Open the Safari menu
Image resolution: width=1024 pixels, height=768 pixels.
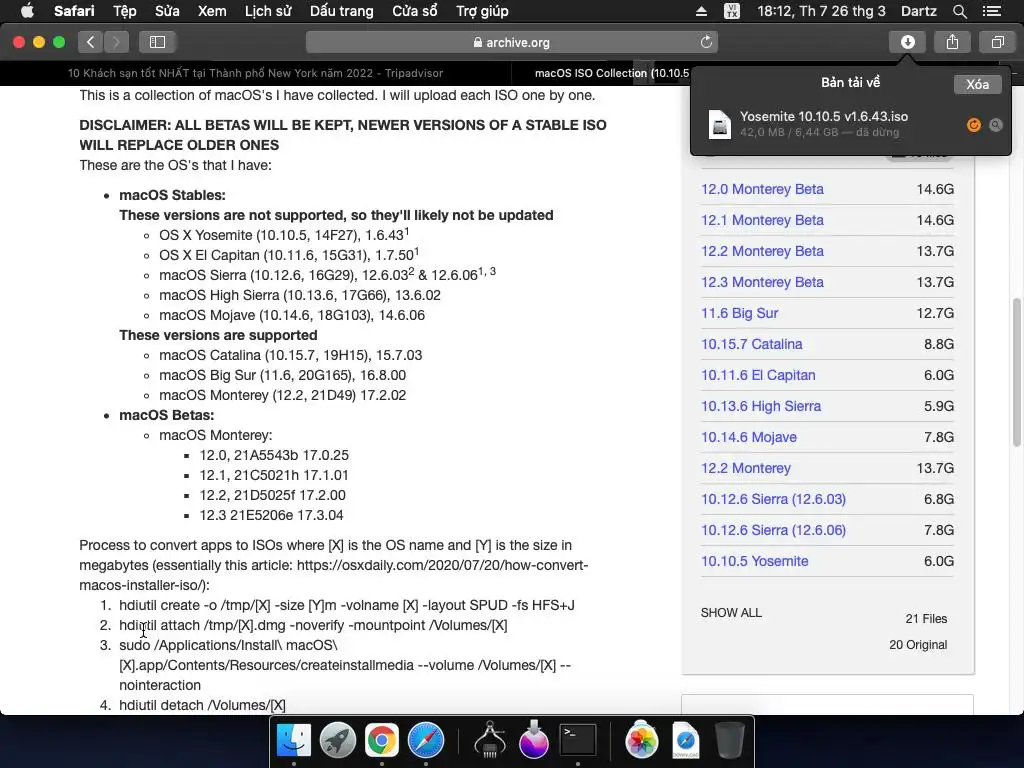74,11
